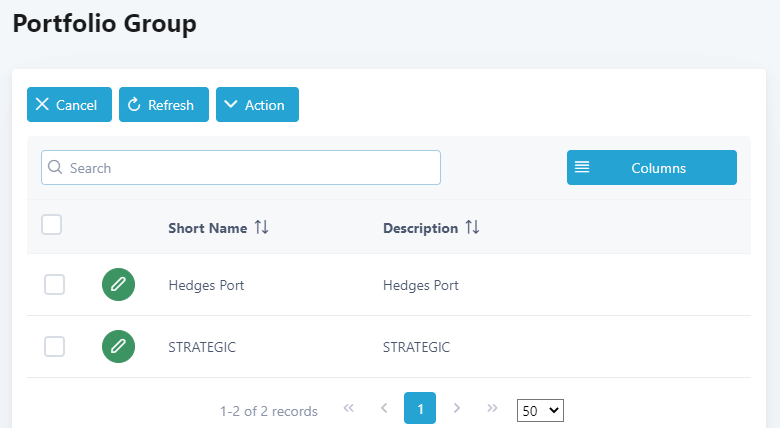The height and width of the screenshot is (428, 780).
Task: Open the Action dropdown menu
Action: 257,105
